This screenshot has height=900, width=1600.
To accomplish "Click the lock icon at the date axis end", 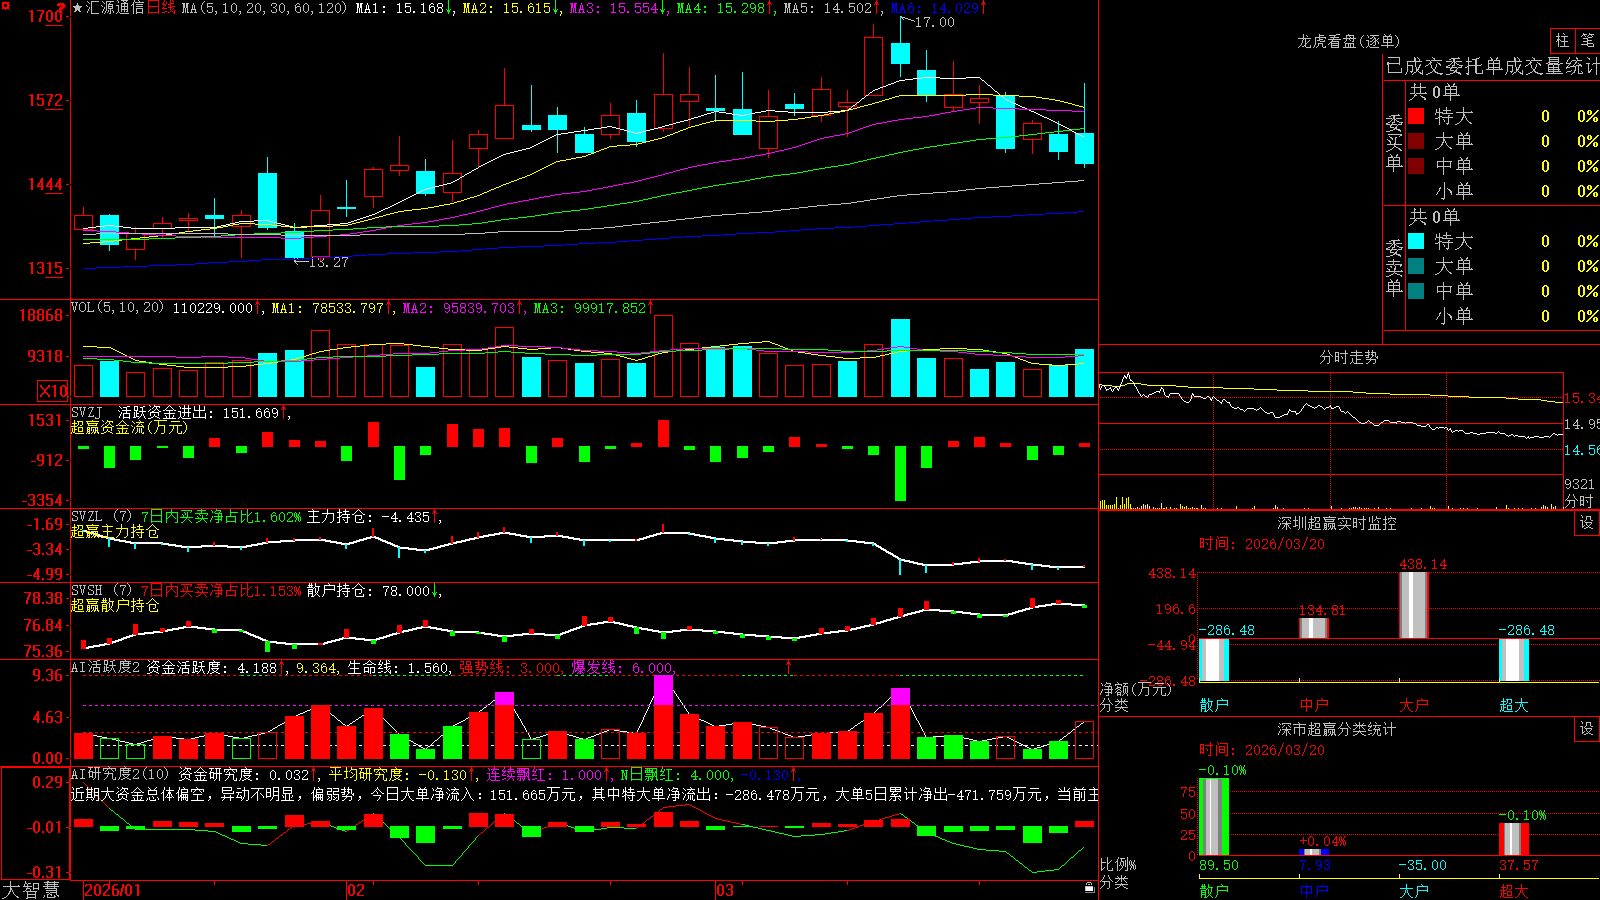I will pos(1089,888).
